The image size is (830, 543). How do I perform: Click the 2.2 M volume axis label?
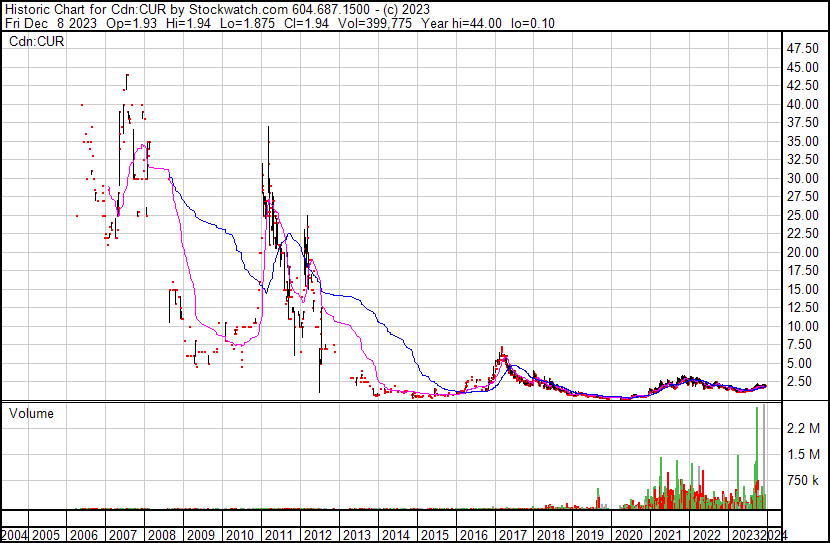802,428
